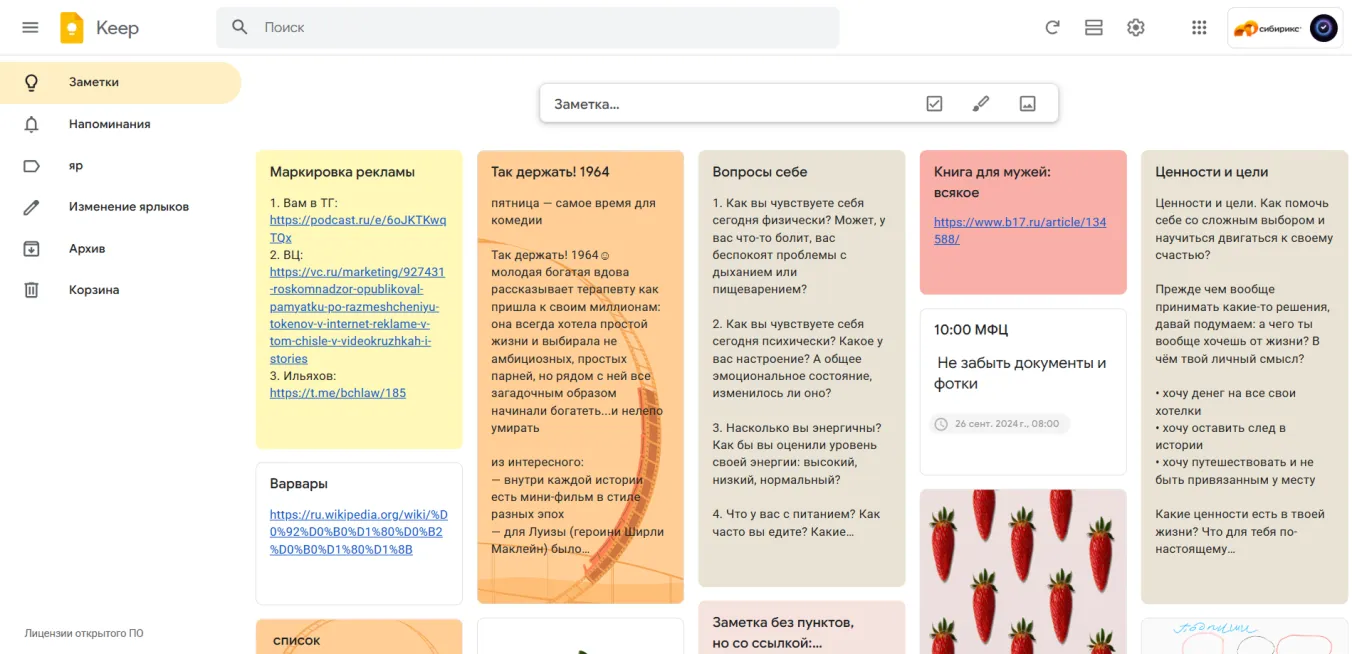Open the b17.ru article link
The image size is (1352, 654).
point(1020,230)
